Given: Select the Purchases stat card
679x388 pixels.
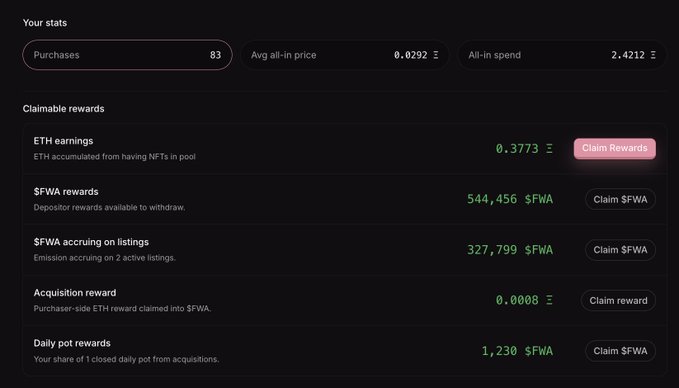Looking at the screenshot, I should pos(127,55).
